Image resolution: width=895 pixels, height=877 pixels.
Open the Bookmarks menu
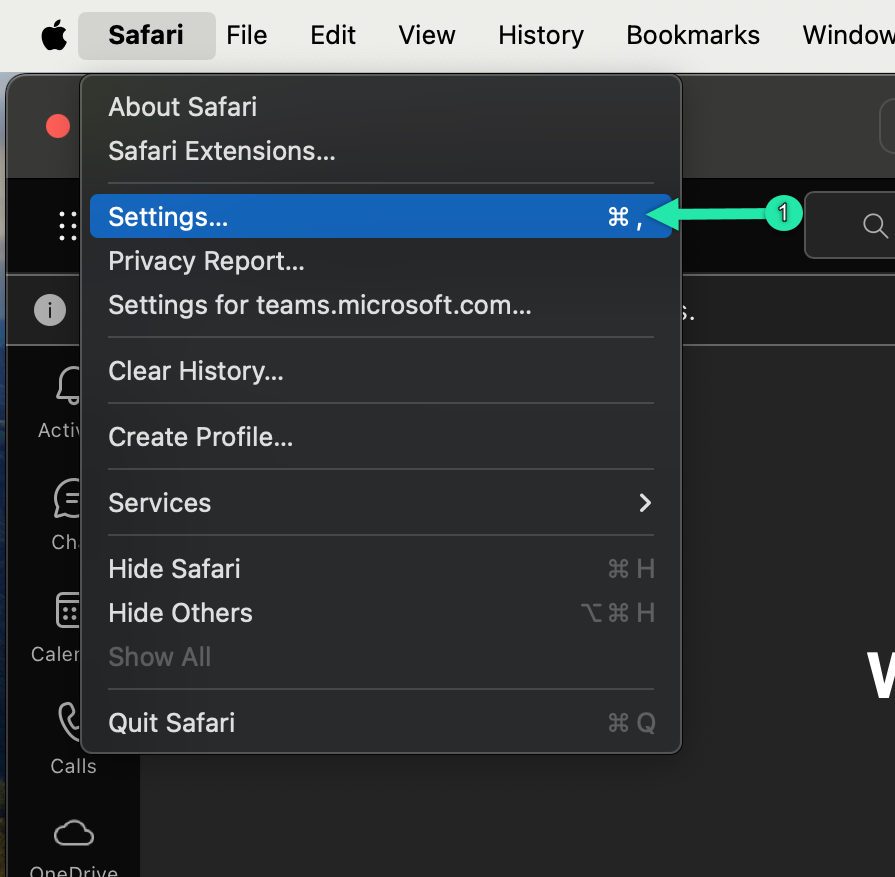pos(693,35)
